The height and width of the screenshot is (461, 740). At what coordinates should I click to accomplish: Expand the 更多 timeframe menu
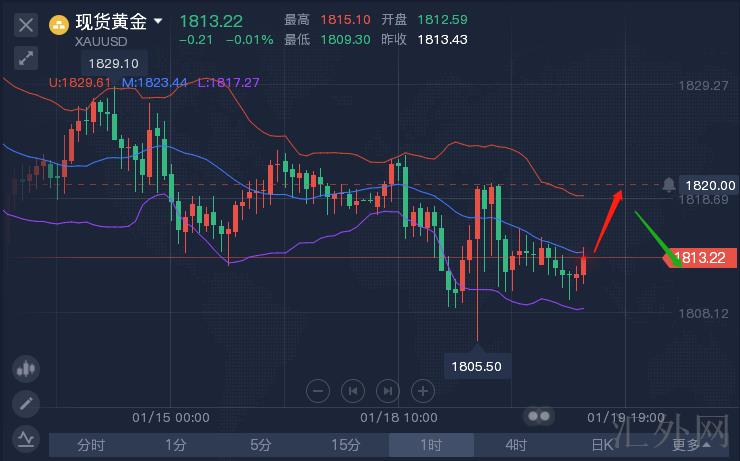[692, 445]
